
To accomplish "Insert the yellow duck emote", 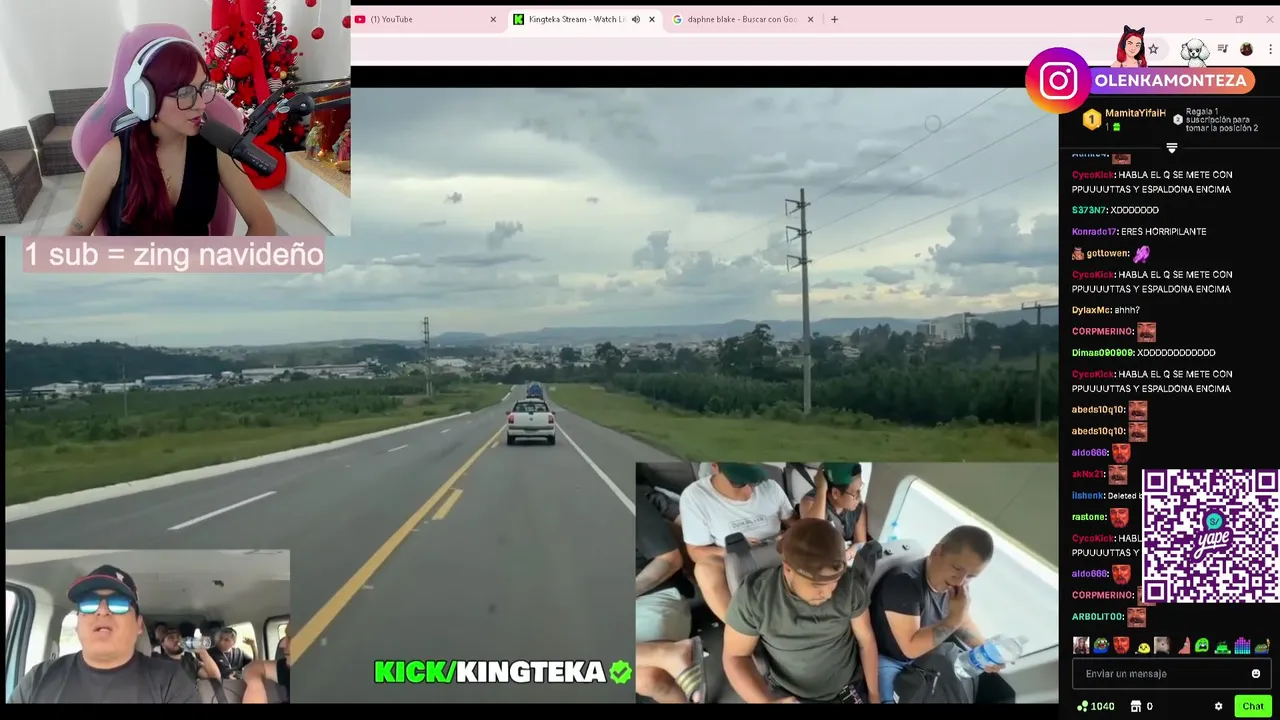I will [1142, 646].
